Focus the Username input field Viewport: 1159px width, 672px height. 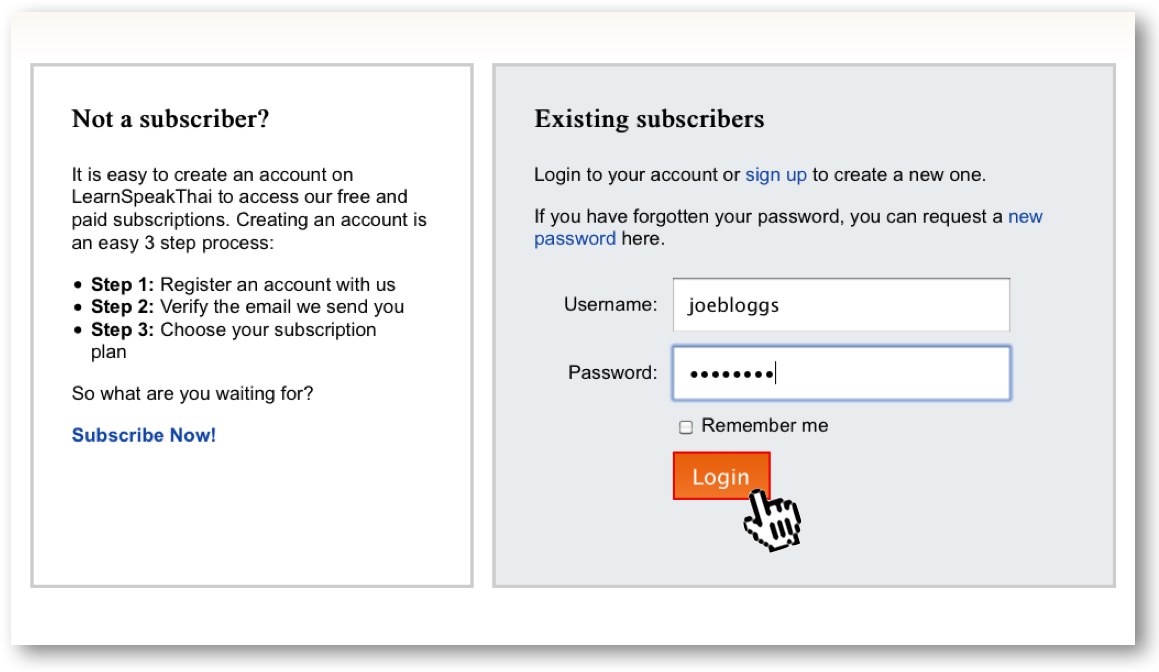(841, 305)
